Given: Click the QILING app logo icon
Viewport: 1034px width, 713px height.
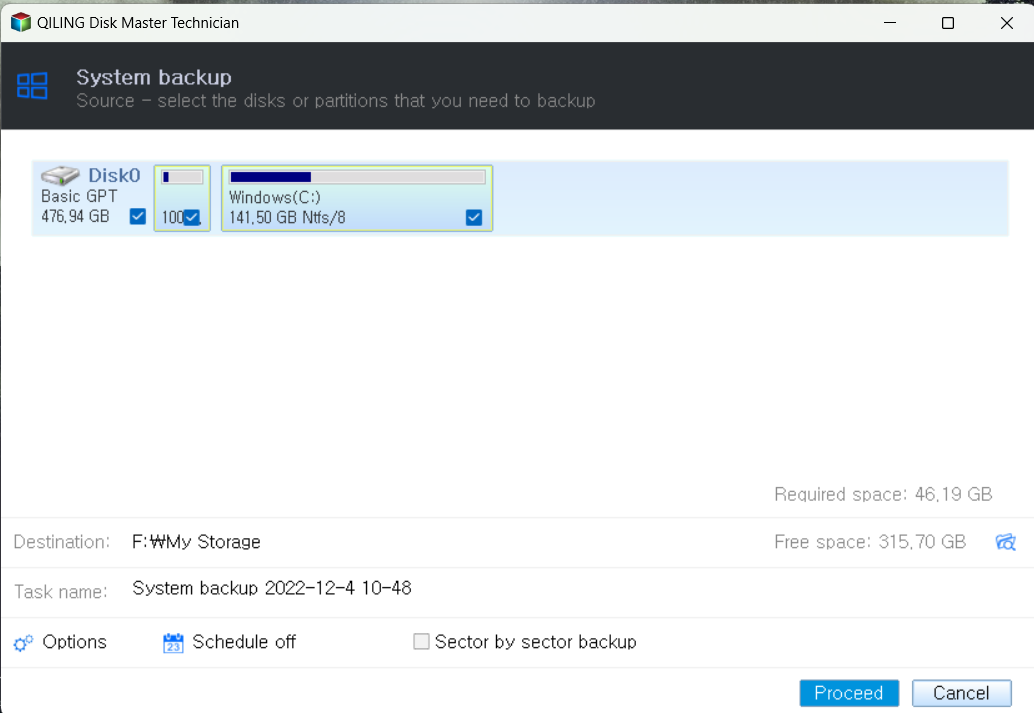Looking at the screenshot, I should [x=21, y=22].
